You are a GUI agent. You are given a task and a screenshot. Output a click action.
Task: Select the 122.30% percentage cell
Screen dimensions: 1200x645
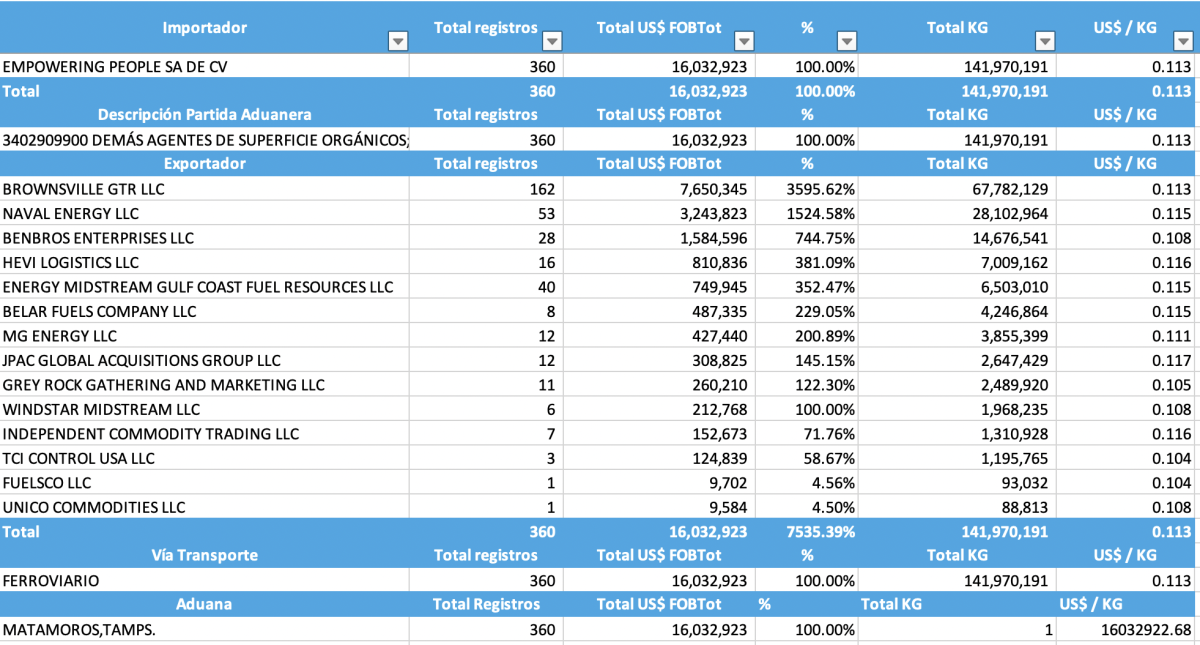coord(808,385)
